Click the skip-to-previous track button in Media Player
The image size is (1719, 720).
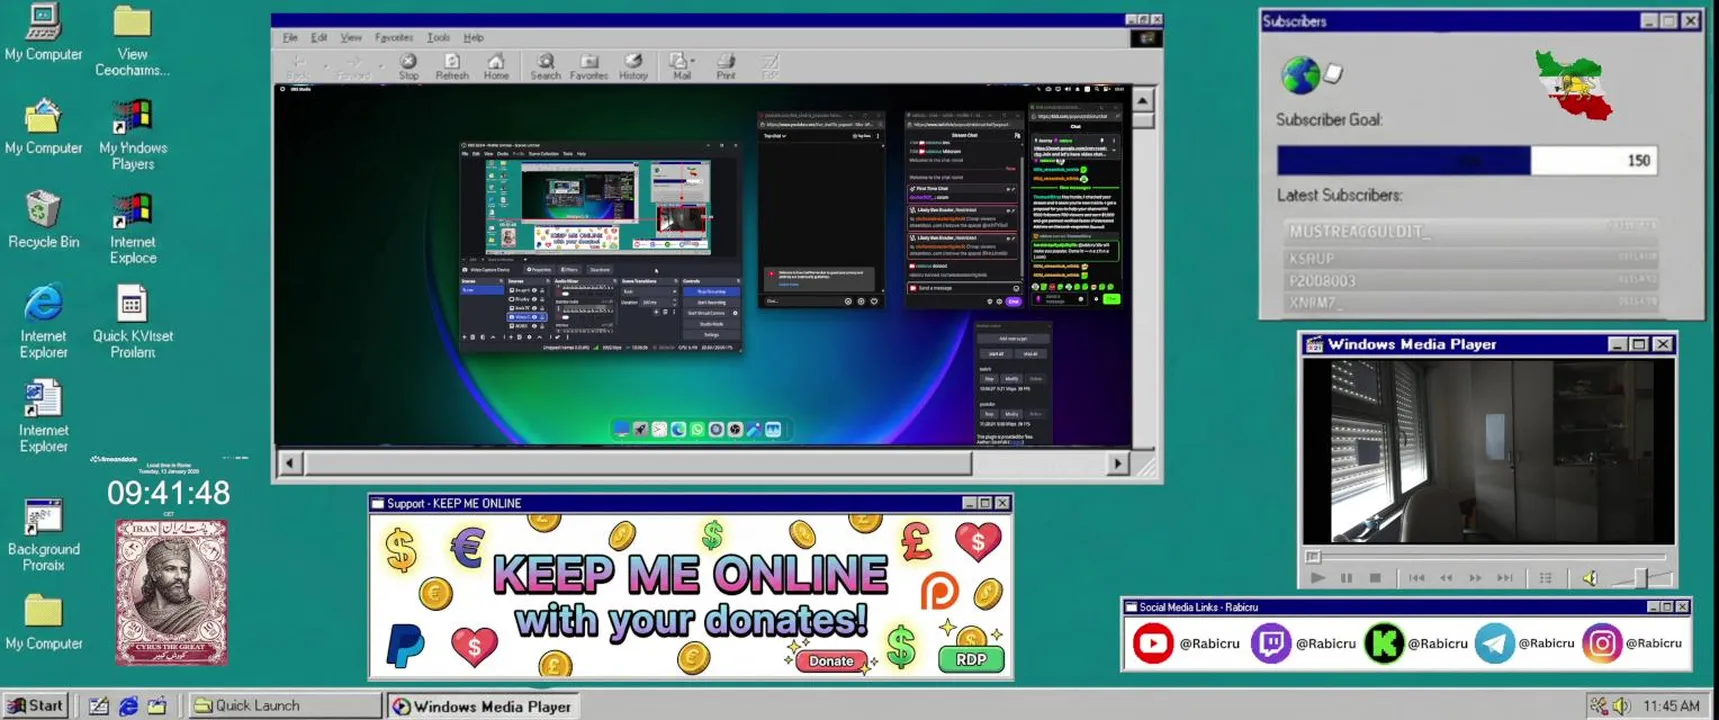click(x=1417, y=578)
